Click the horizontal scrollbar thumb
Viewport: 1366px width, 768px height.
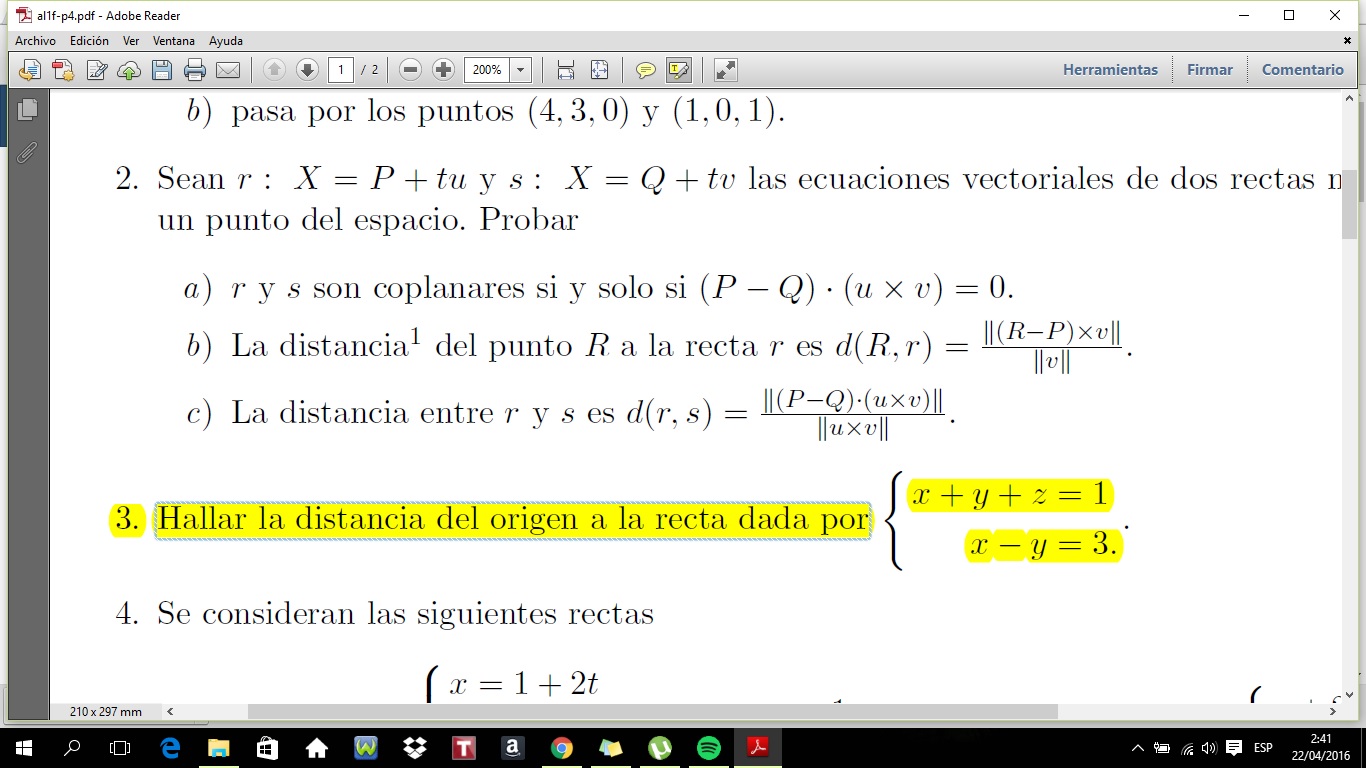click(x=652, y=712)
